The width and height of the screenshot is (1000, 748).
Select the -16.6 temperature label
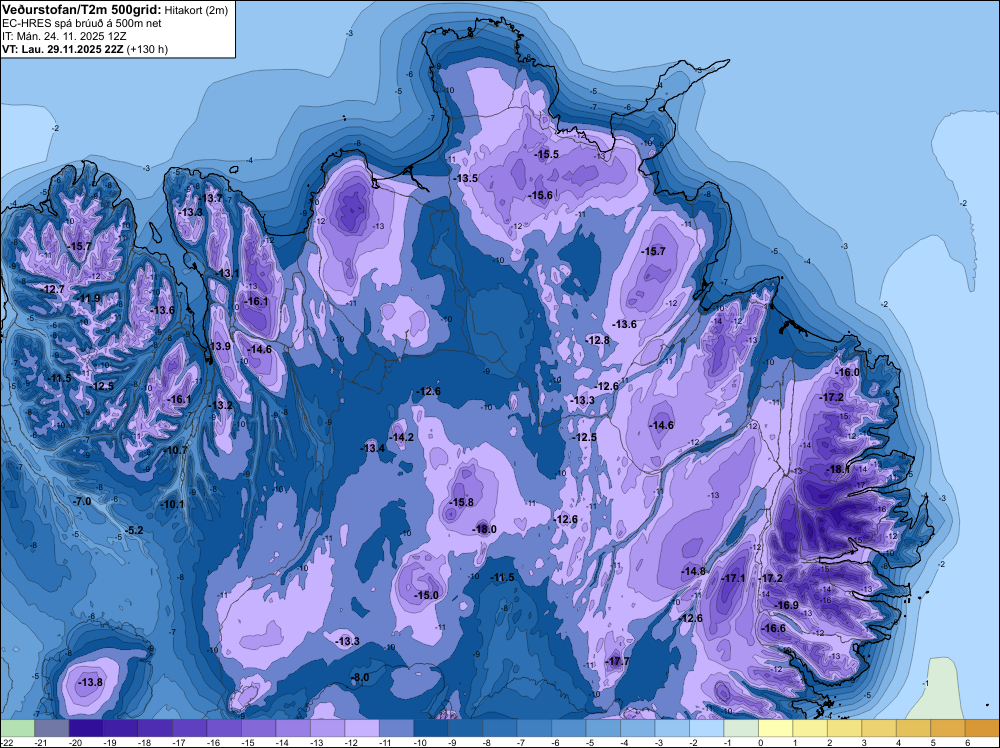click(x=774, y=629)
